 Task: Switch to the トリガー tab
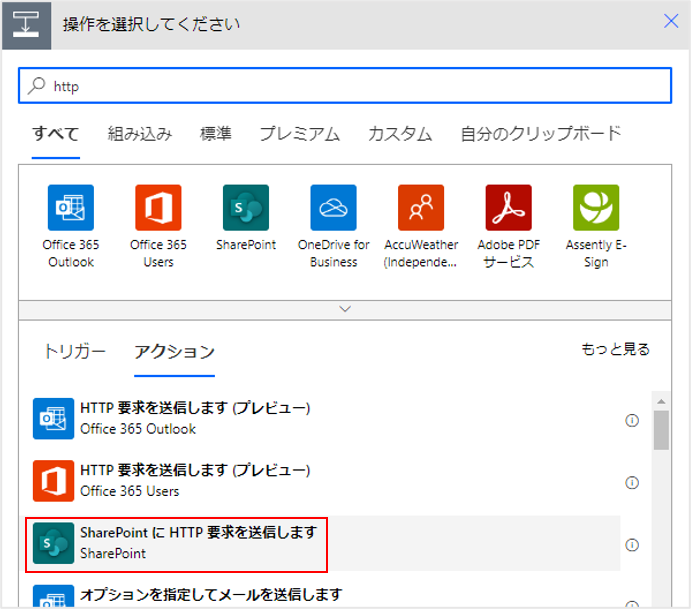point(74,351)
